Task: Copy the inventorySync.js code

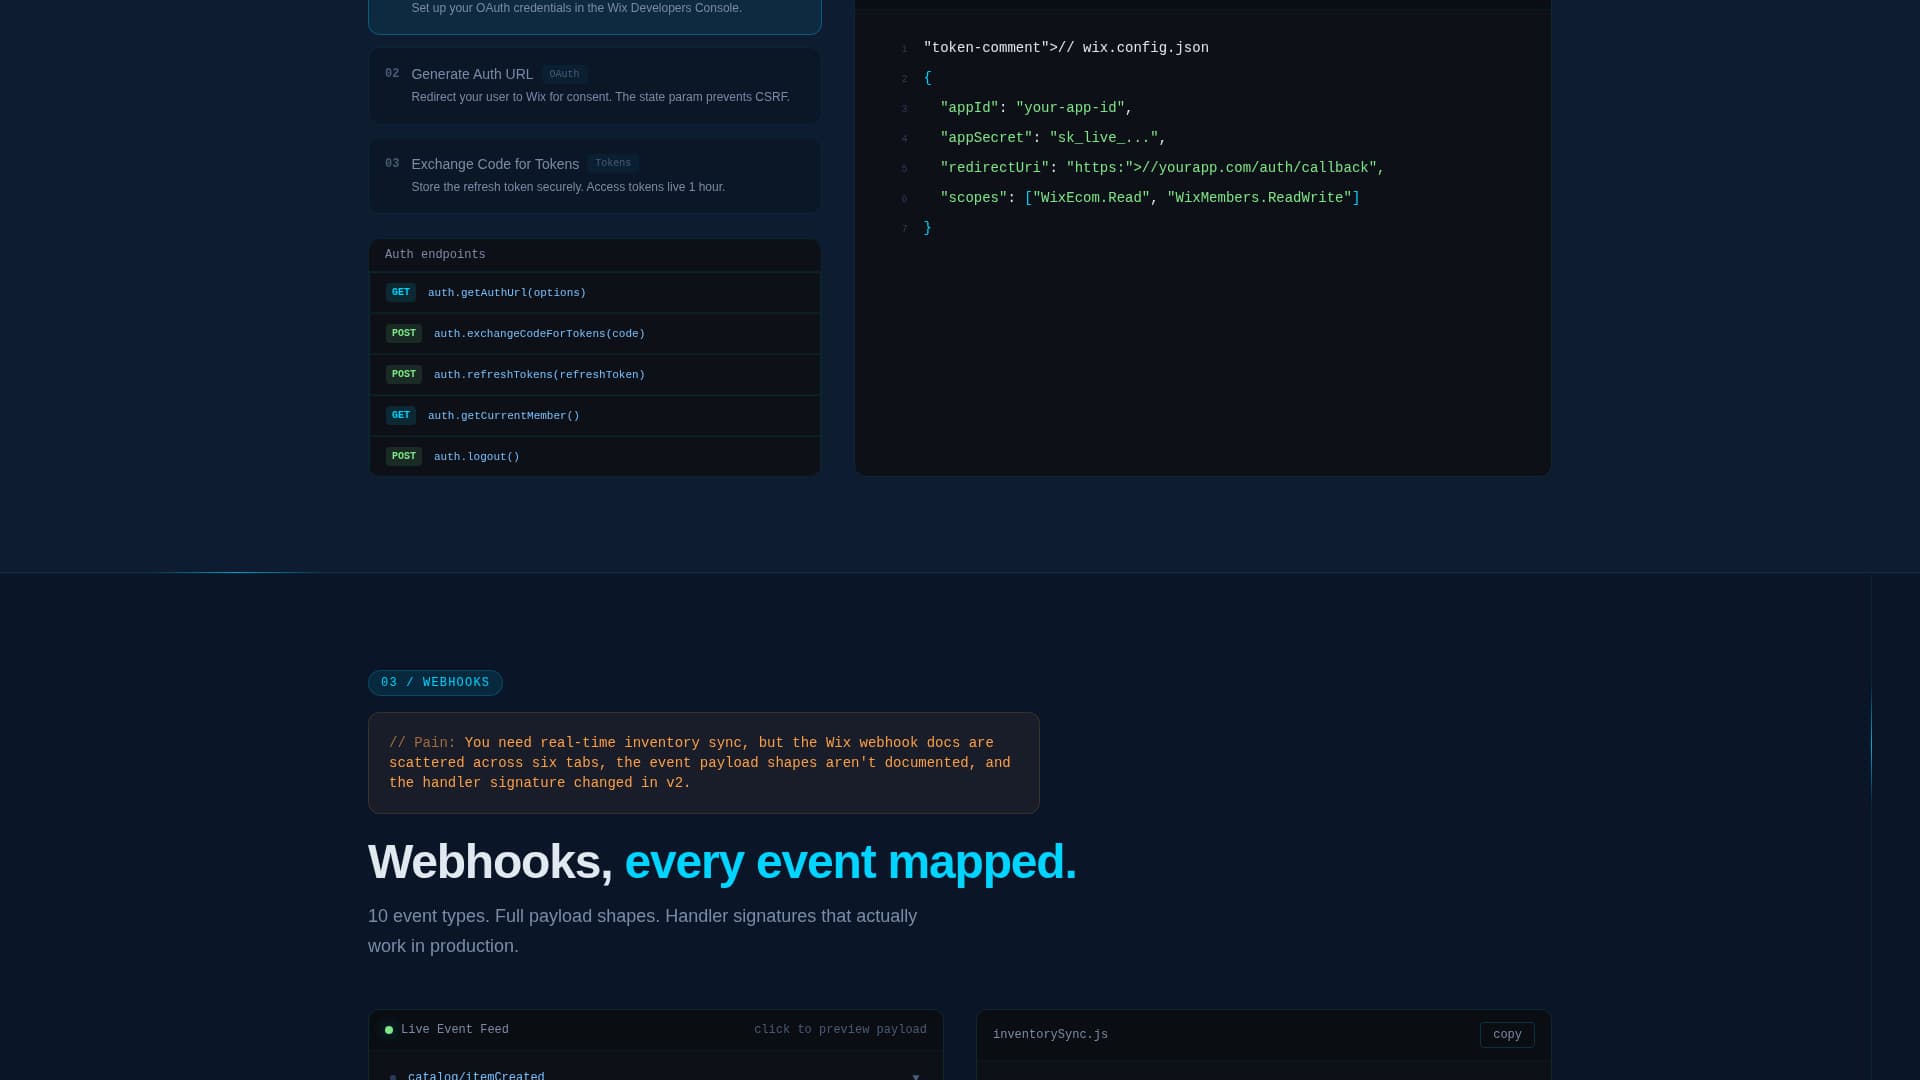Action: (x=1507, y=1035)
